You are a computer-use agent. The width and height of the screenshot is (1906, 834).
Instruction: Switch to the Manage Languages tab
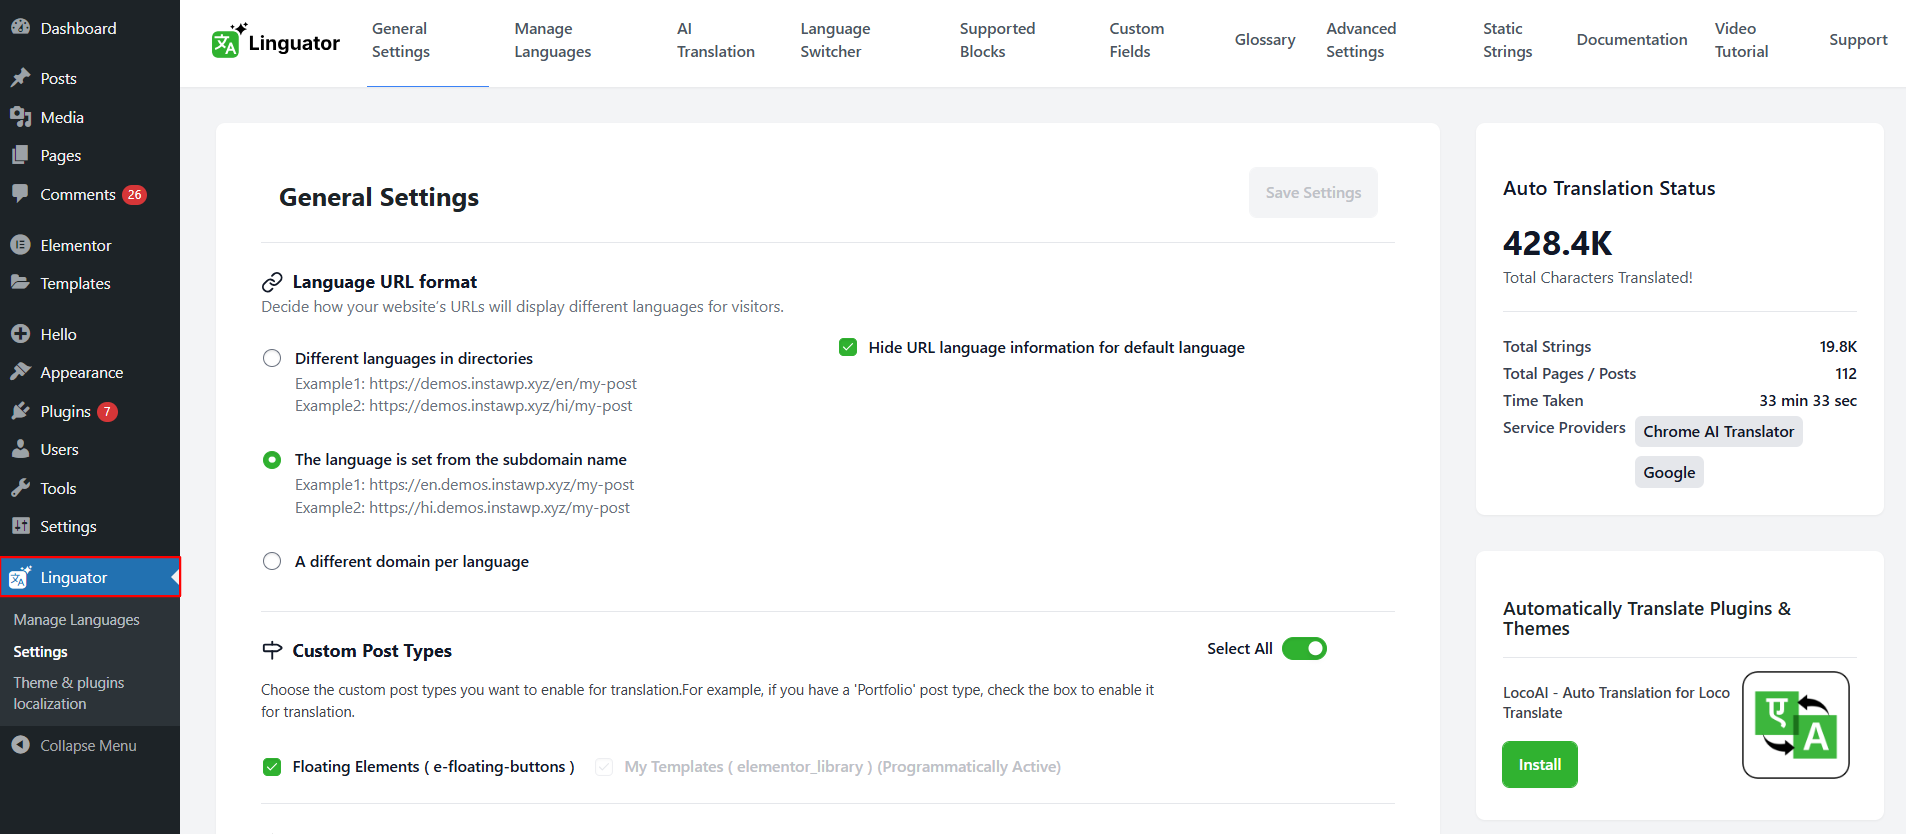click(552, 40)
